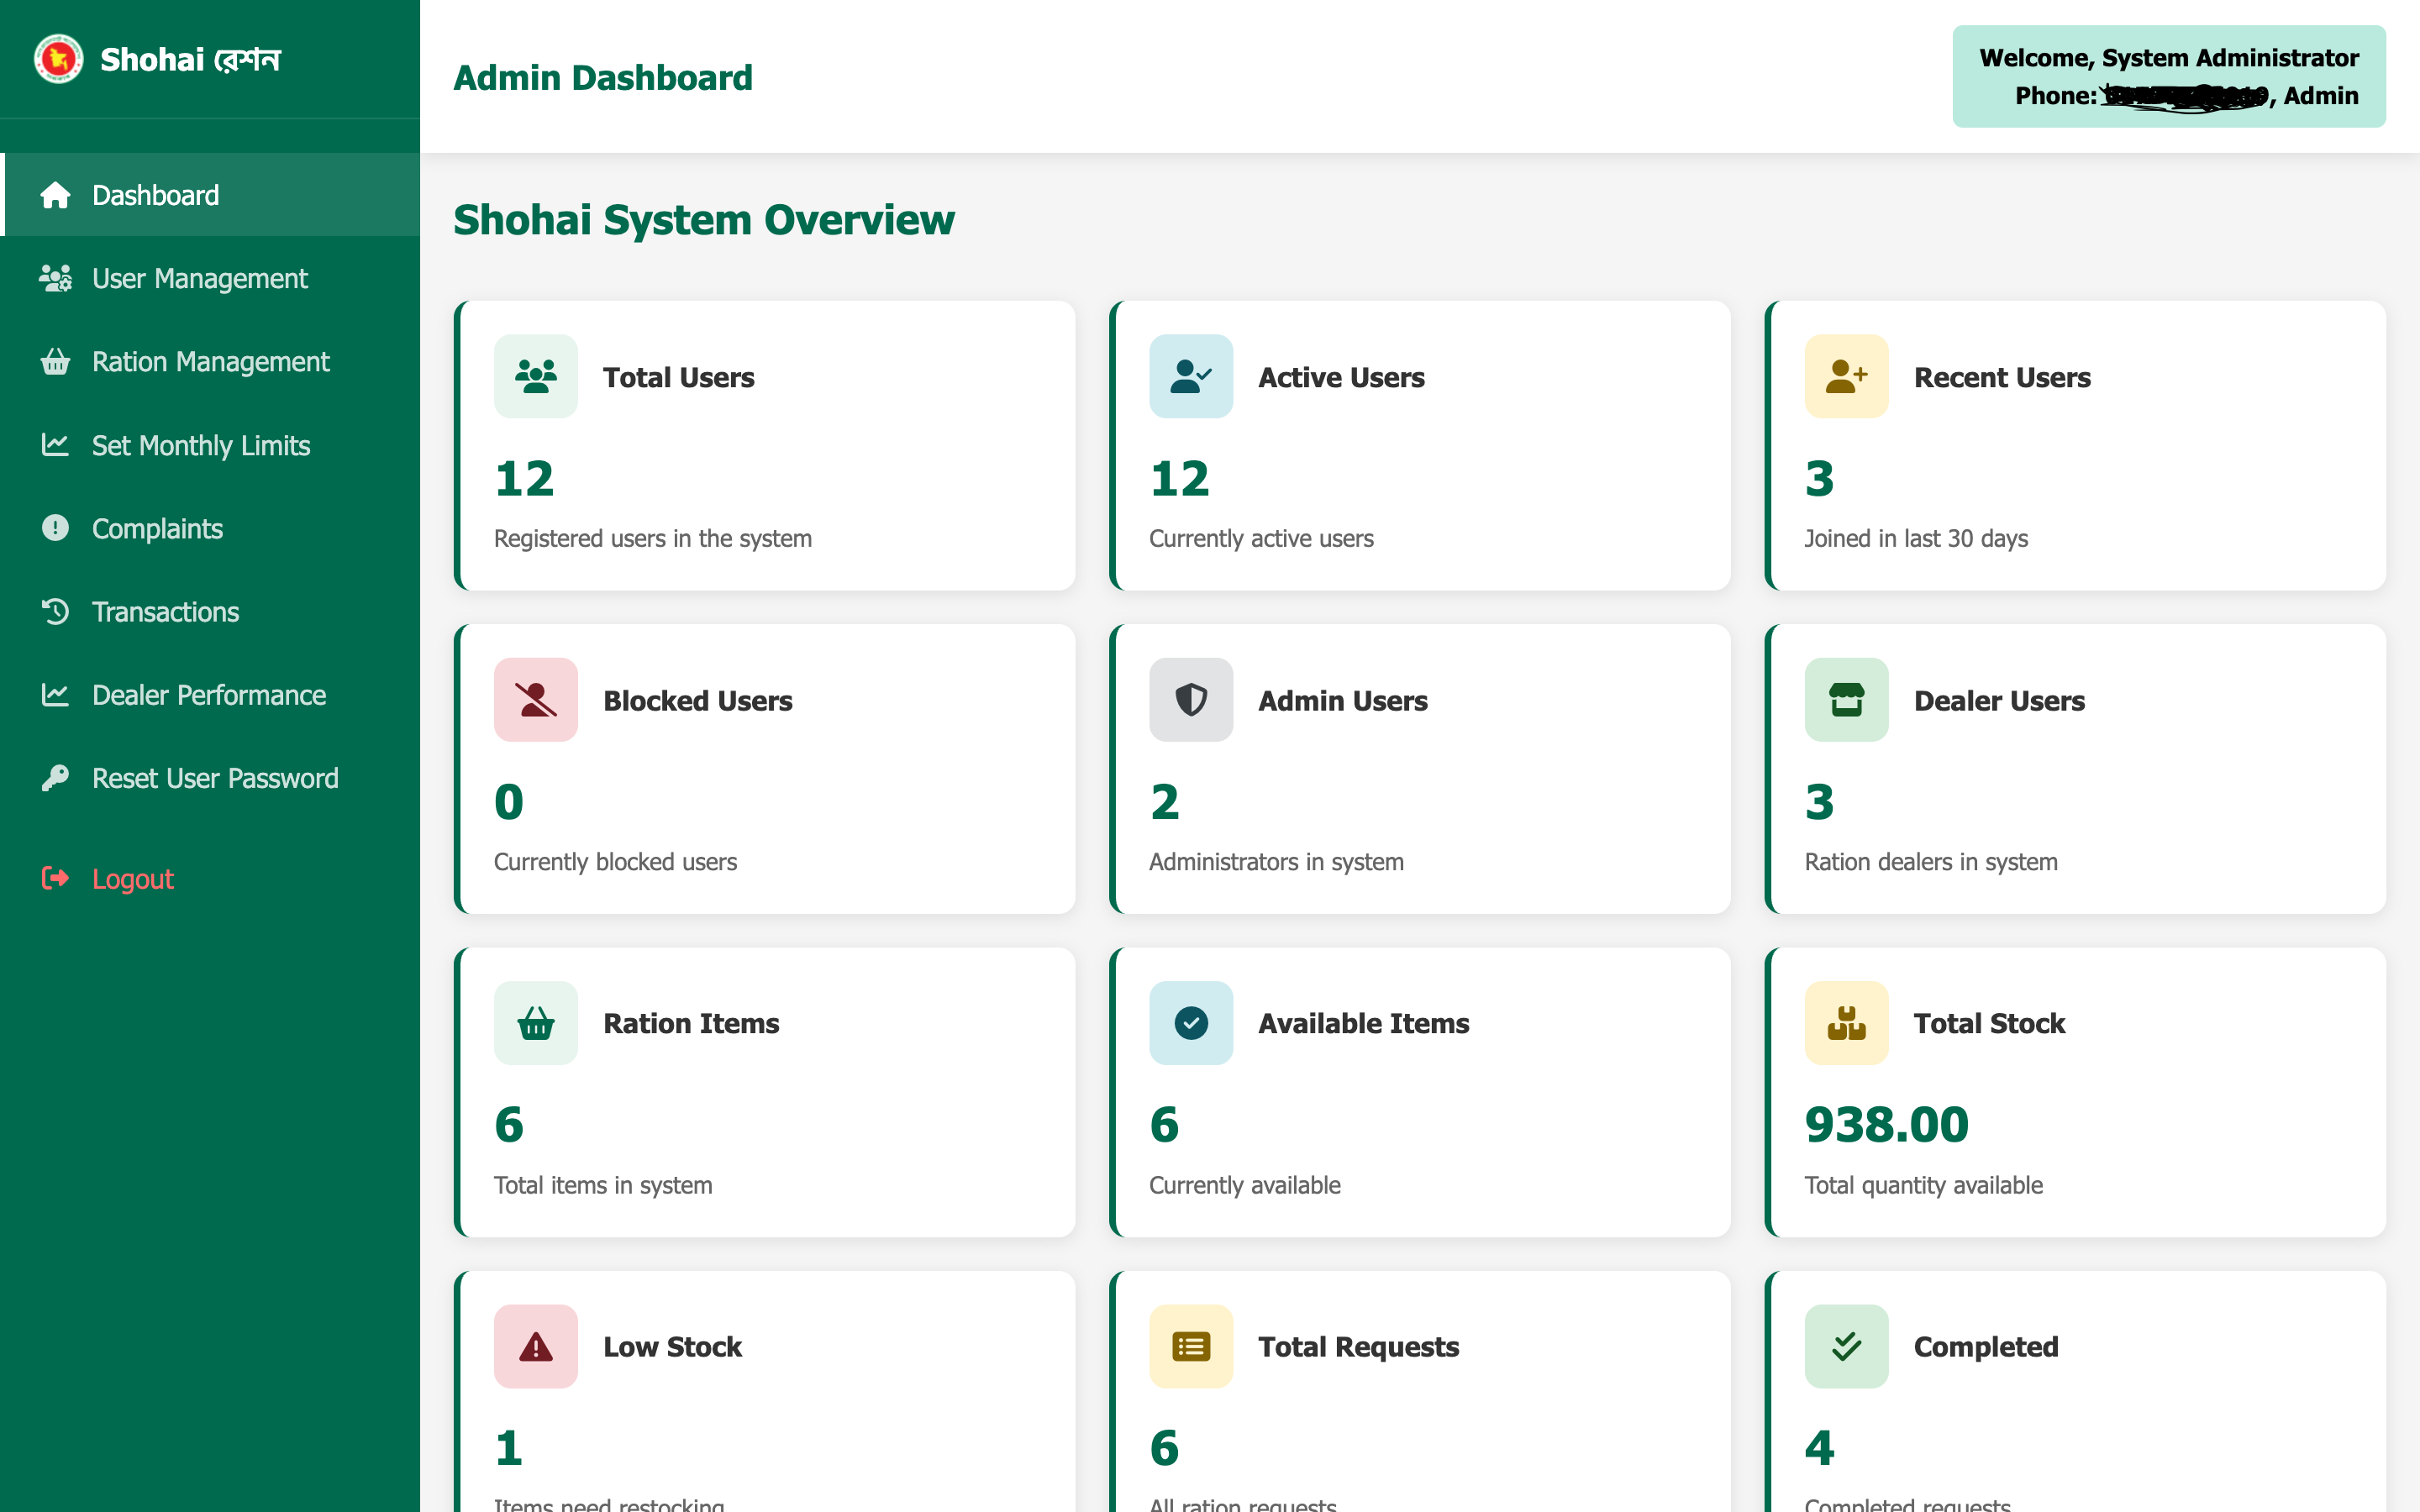Click the Transactions history icon
Viewport: 2420px width, 1512px height.
click(55, 611)
